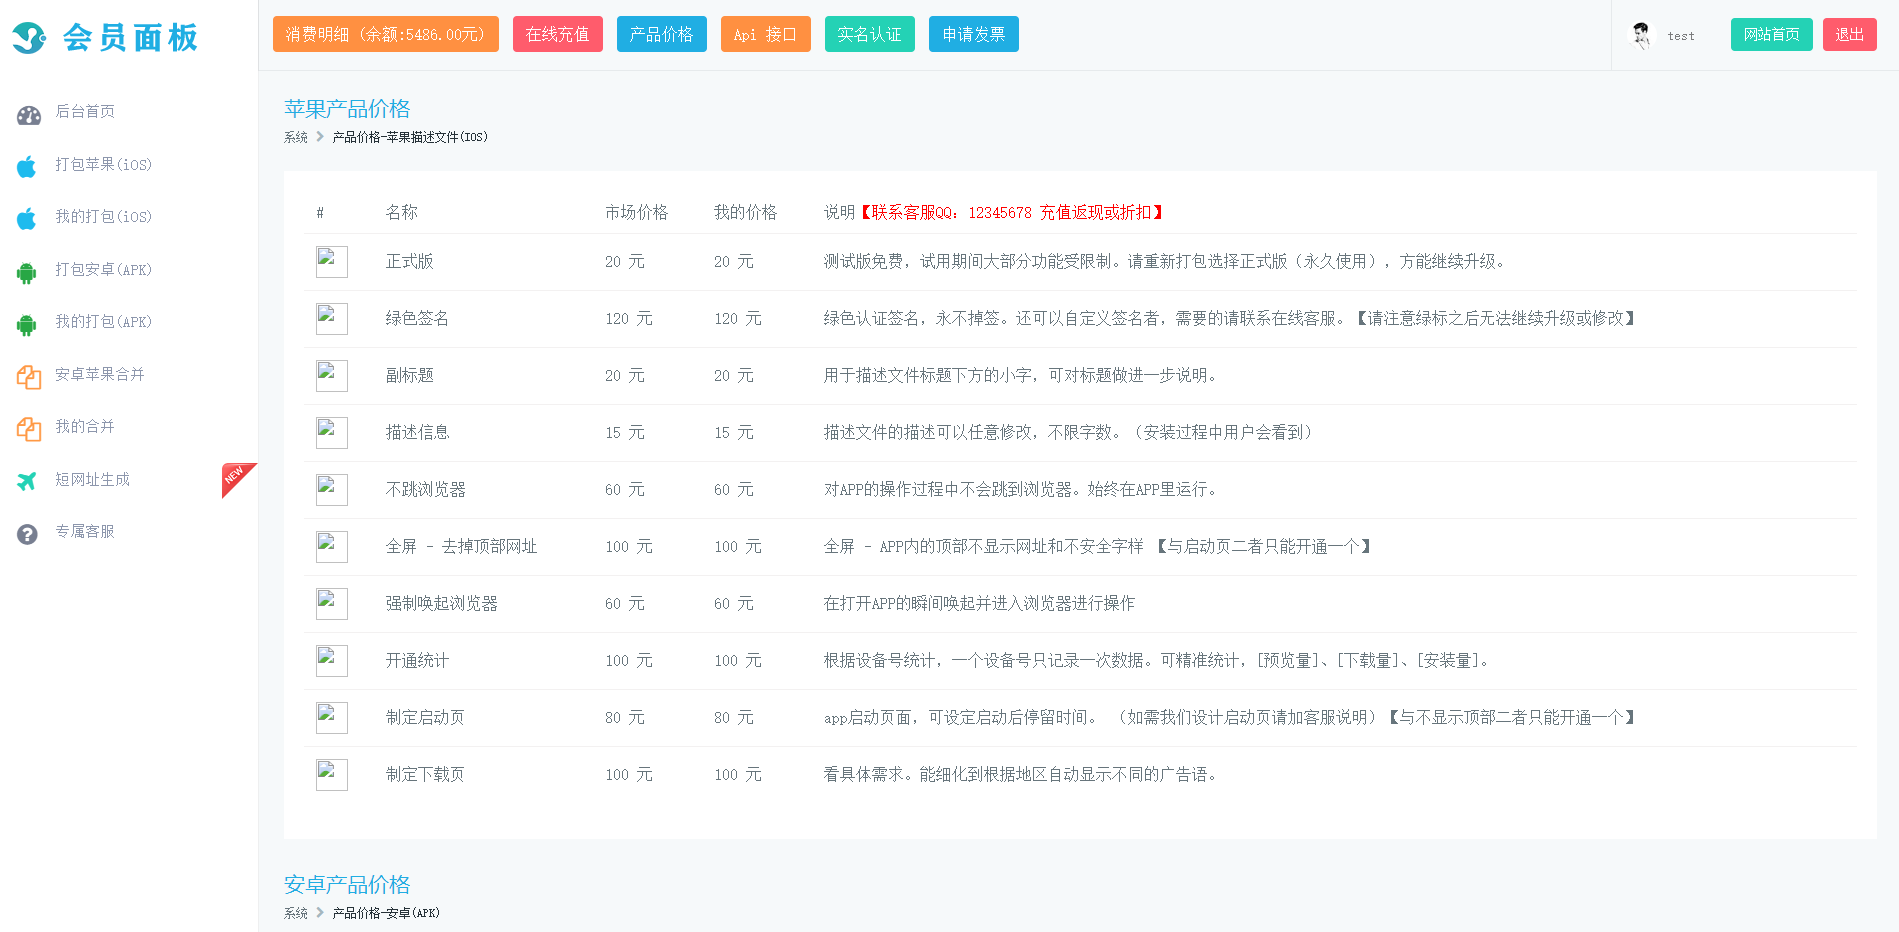
Task: Click the merge icon beside 安卓苹果合并
Action: coord(28,377)
